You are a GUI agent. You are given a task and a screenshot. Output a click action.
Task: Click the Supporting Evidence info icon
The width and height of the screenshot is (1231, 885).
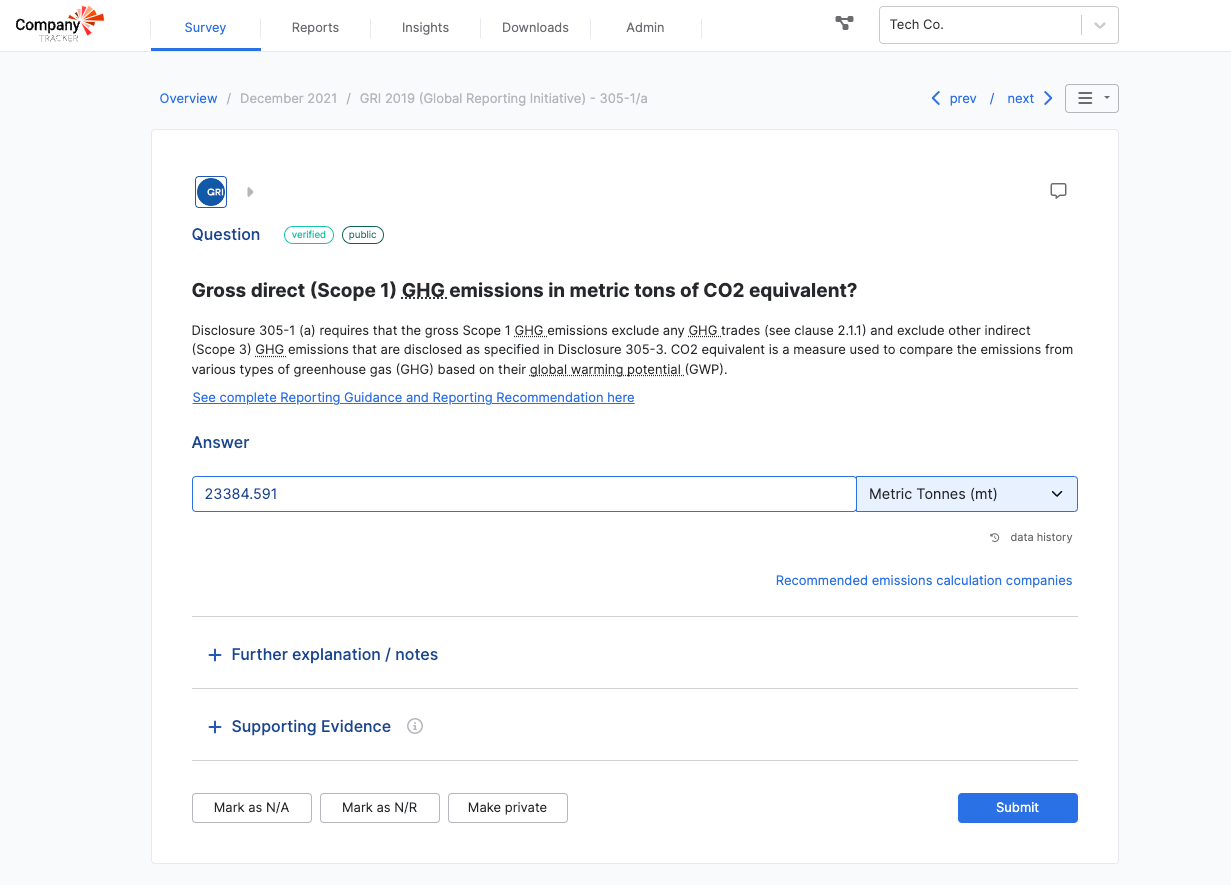[x=415, y=726]
